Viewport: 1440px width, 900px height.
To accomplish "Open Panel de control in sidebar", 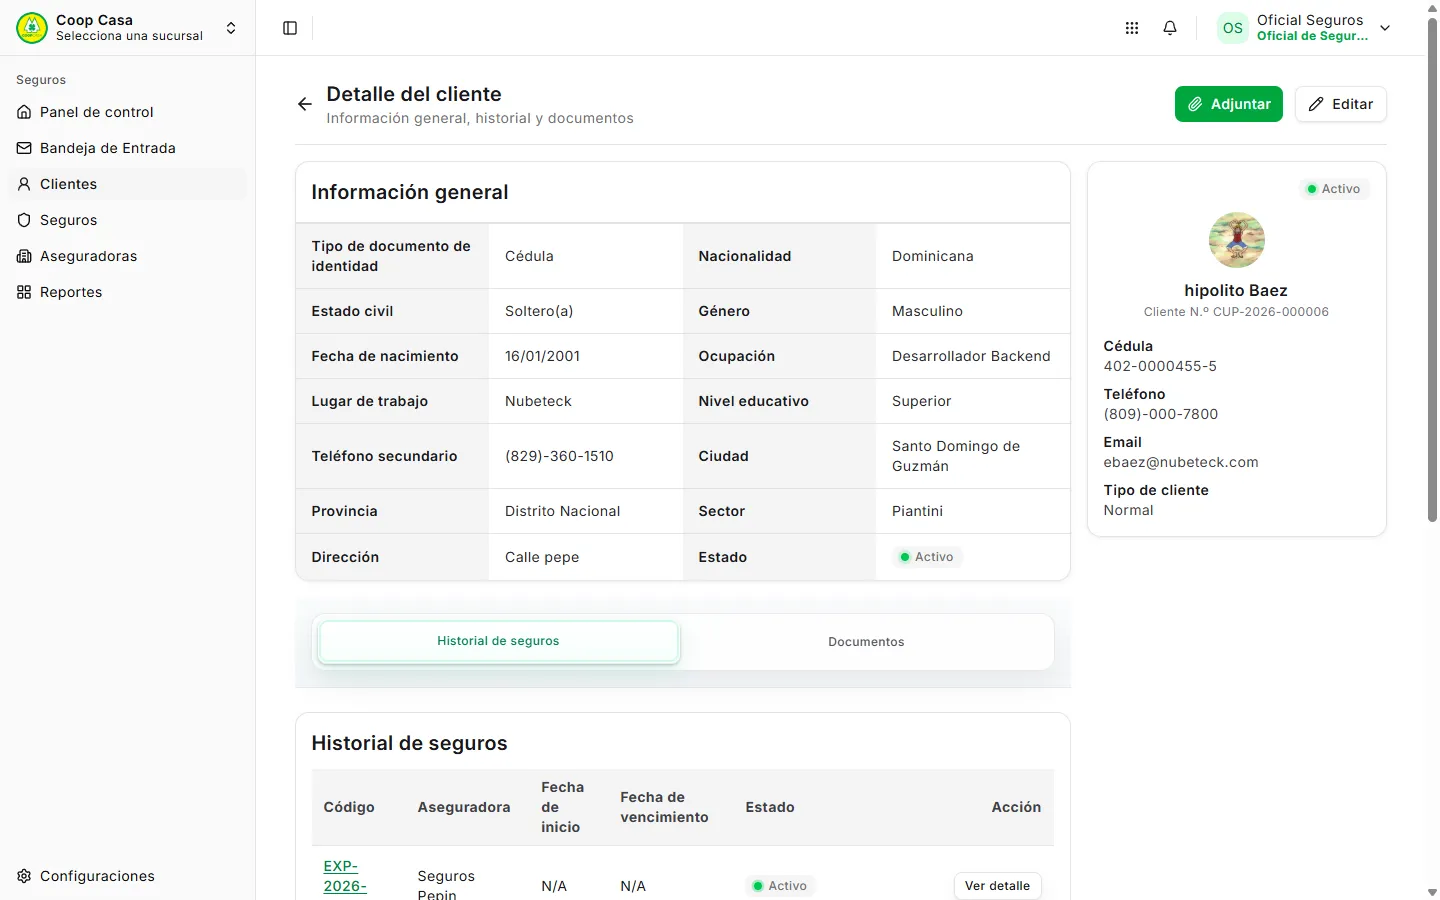I will point(128,112).
